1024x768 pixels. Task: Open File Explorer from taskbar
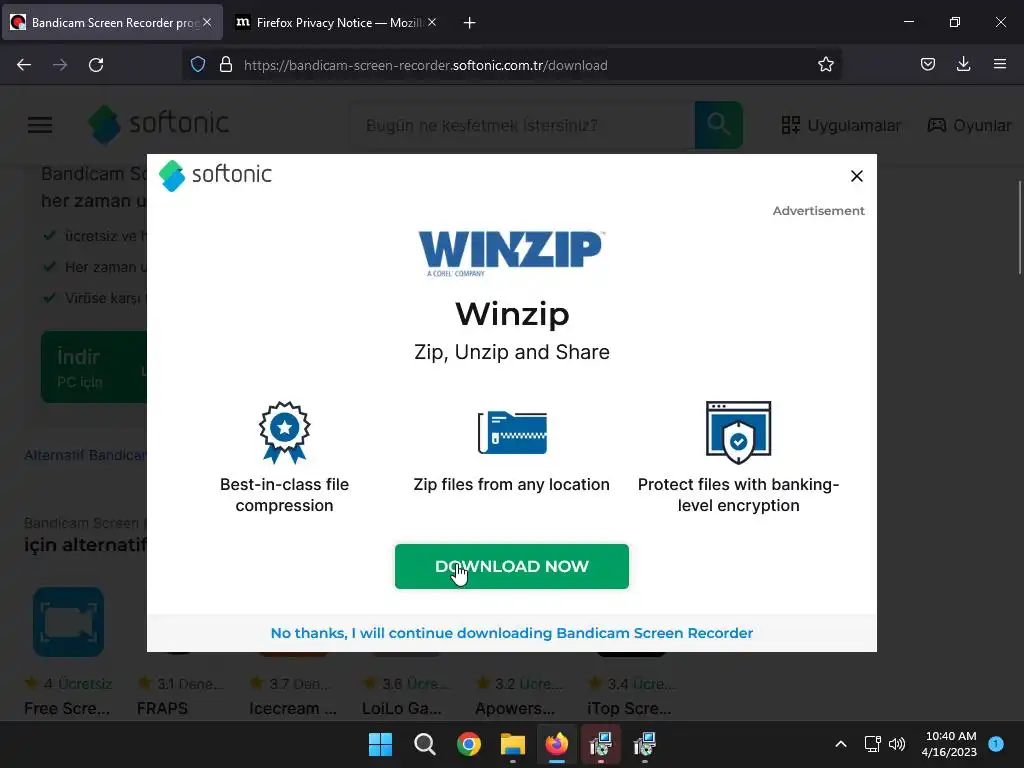click(x=513, y=744)
